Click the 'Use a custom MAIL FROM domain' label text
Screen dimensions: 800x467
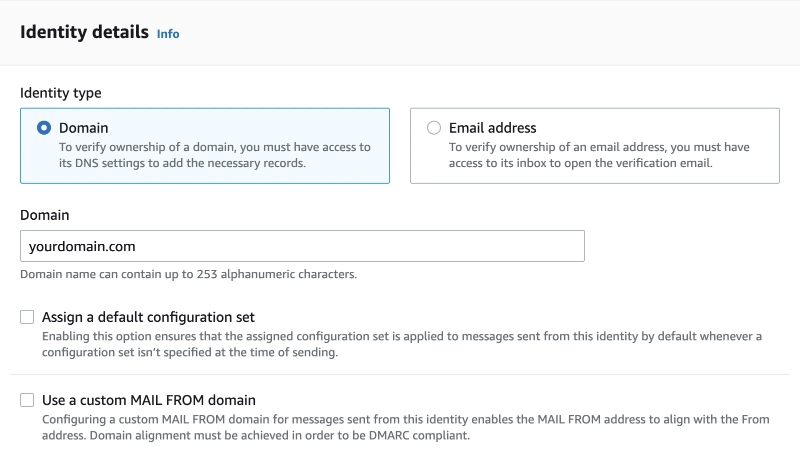[148, 400]
